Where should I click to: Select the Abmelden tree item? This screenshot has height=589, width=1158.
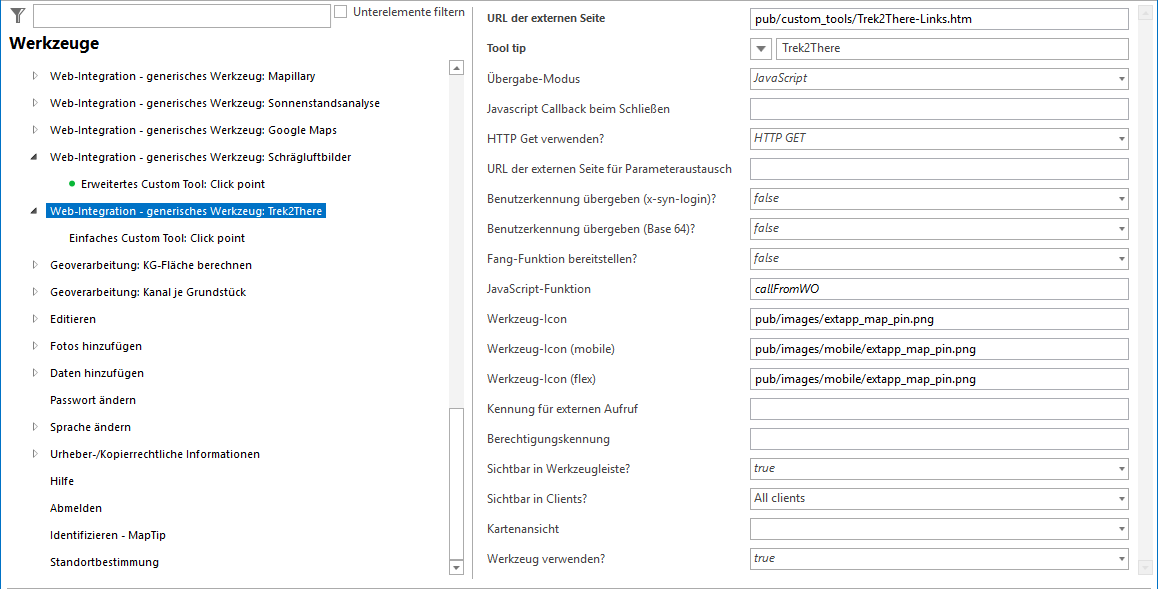coord(76,508)
